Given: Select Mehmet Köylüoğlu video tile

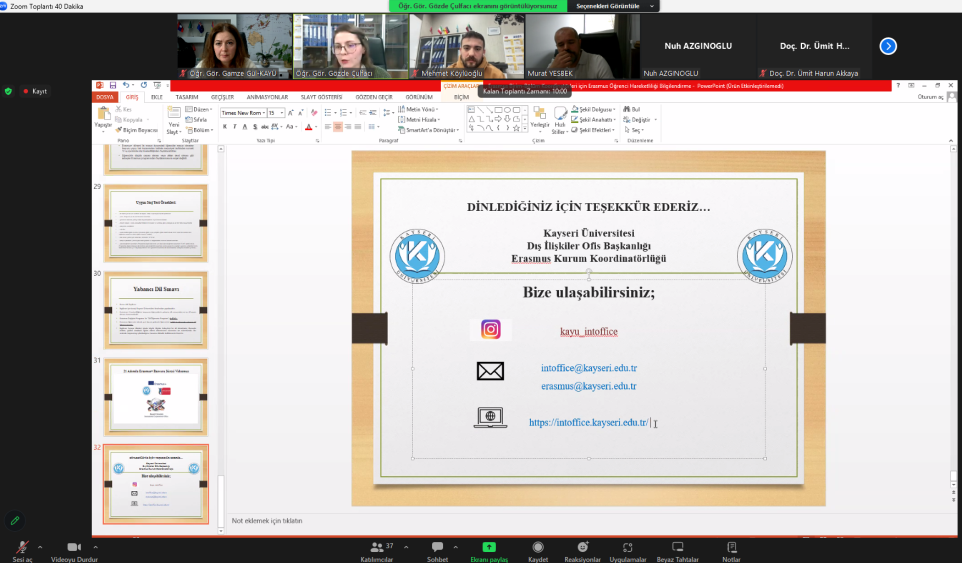Looking at the screenshot, I should pyautogui.click(x=466, y=46).
